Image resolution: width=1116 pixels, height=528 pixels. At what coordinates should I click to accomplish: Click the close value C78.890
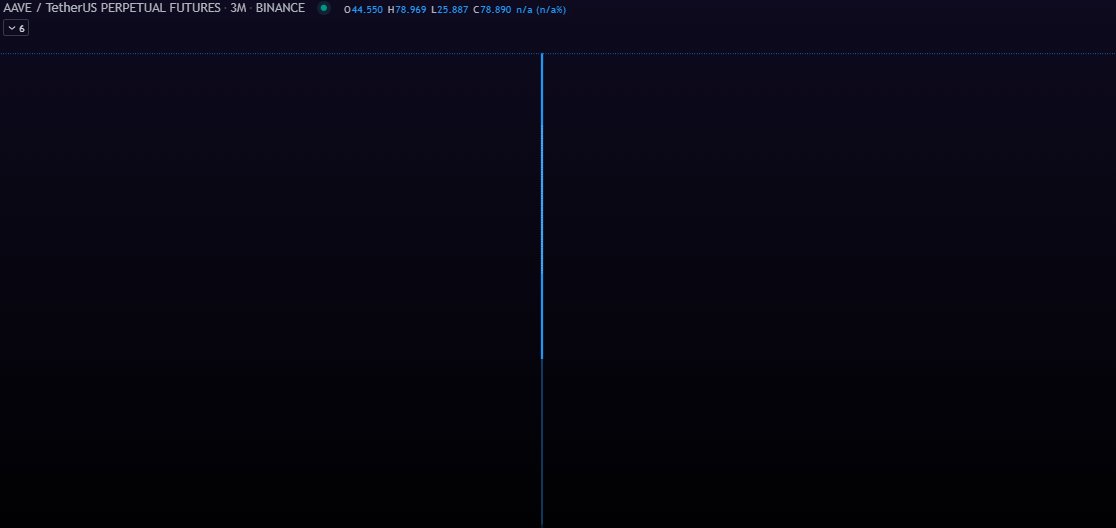(x=492, y=10)
